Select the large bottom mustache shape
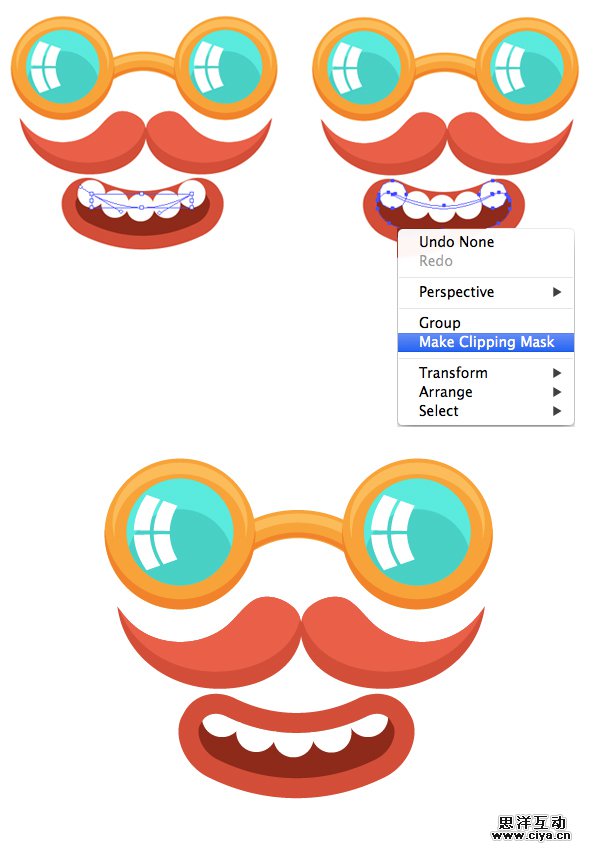Viewport: 600px width, 851px height. tap(301, 642)
